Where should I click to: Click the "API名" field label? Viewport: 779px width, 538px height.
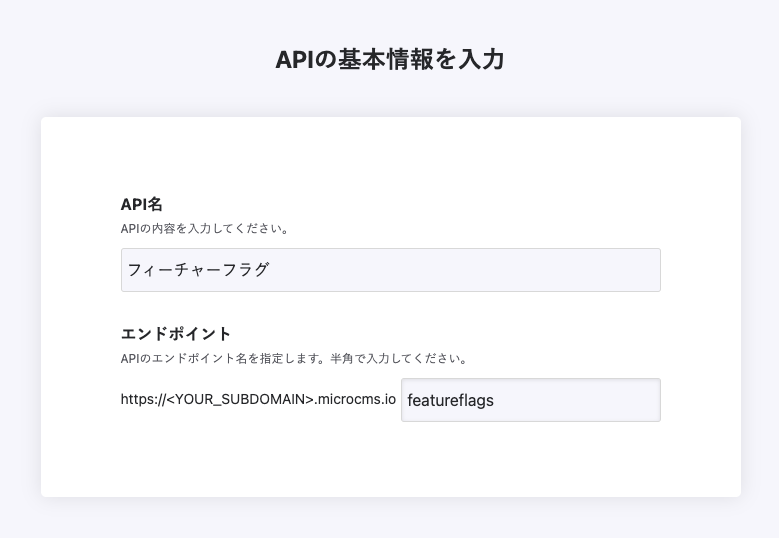coord(141,204)
